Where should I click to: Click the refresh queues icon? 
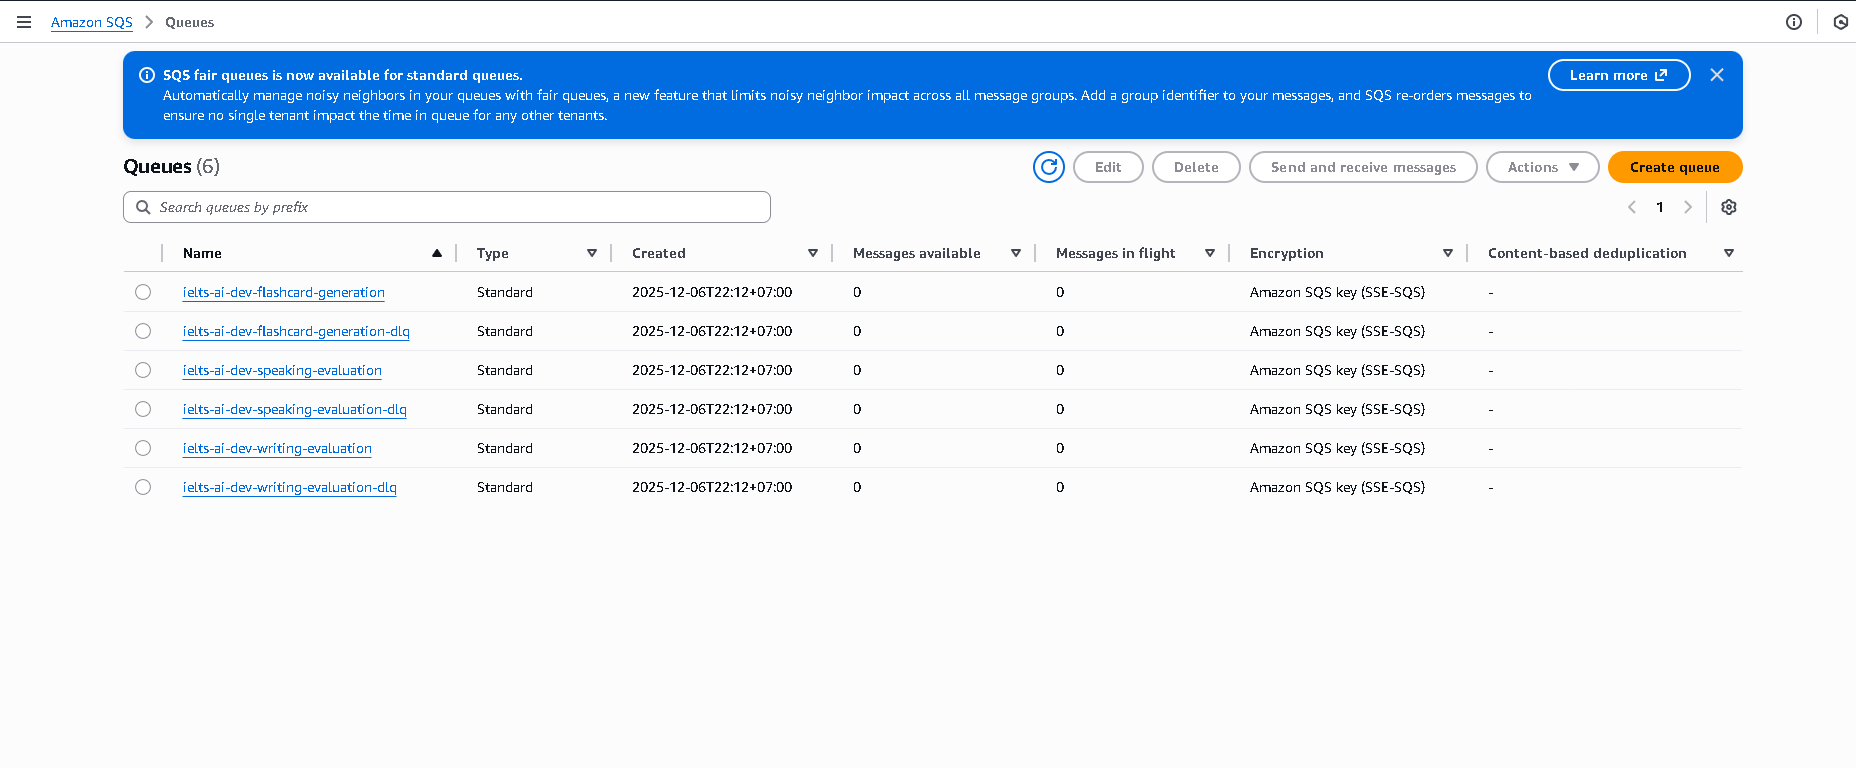(x=1048, y=167)
